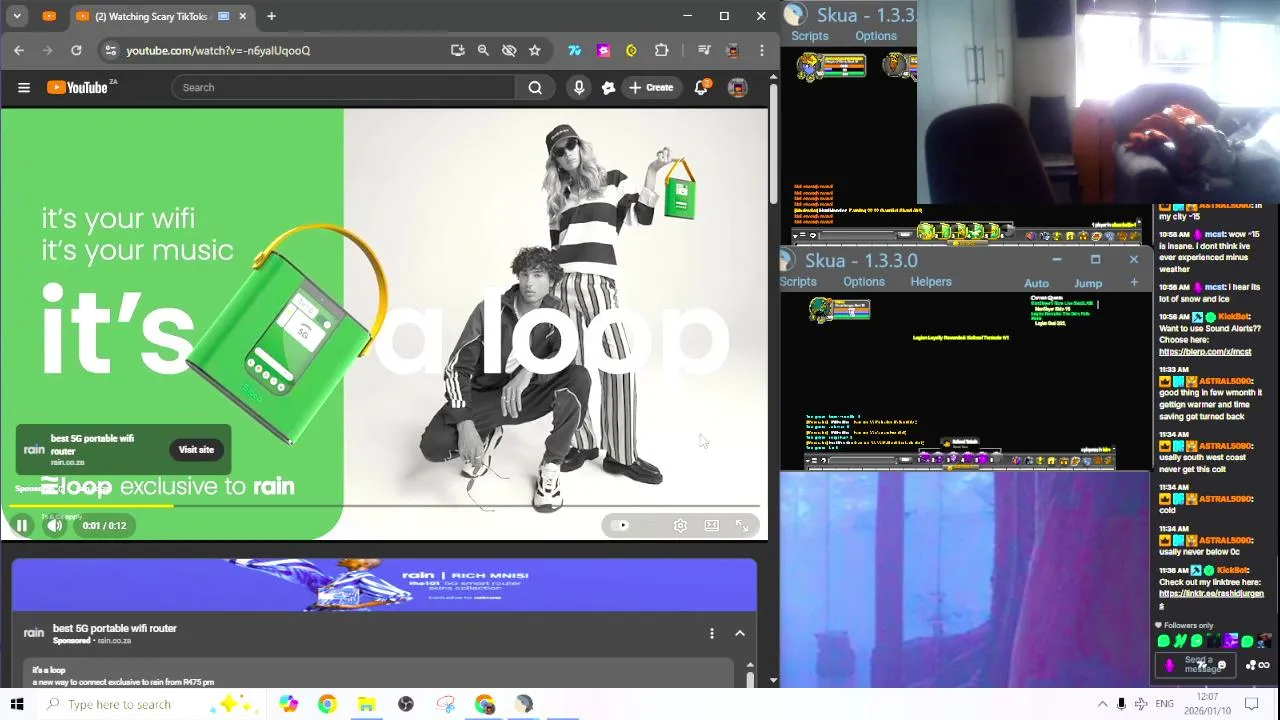The image size is (1280, 720).
Task: Mute the video player volume
Action: point(55,525)
